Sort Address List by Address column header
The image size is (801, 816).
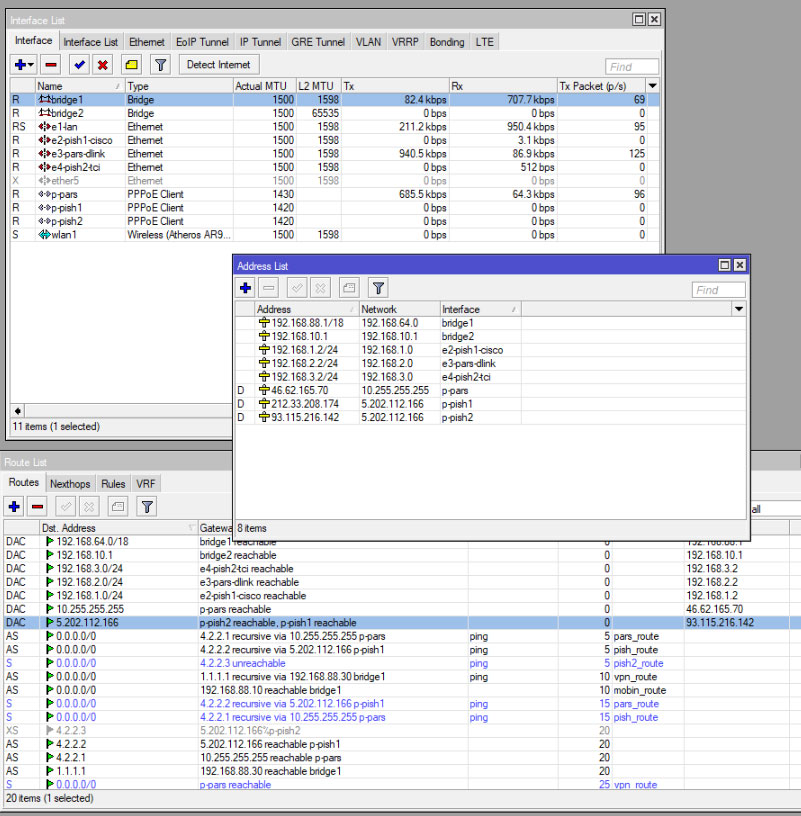coord(307,309)
